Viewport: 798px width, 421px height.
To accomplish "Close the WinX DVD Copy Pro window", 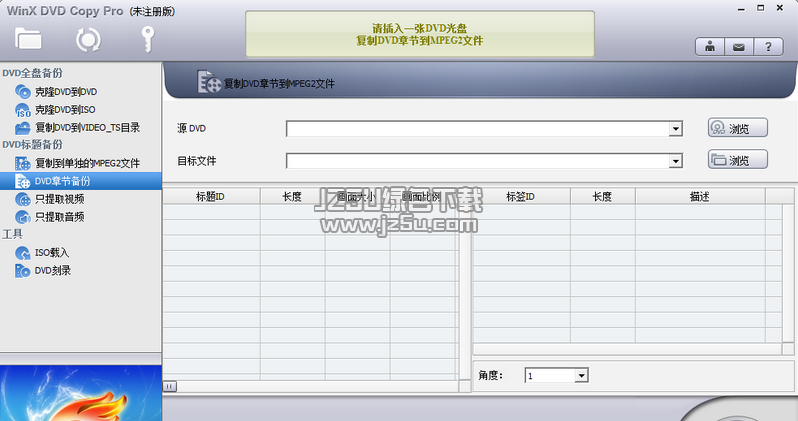I will 780,8.
